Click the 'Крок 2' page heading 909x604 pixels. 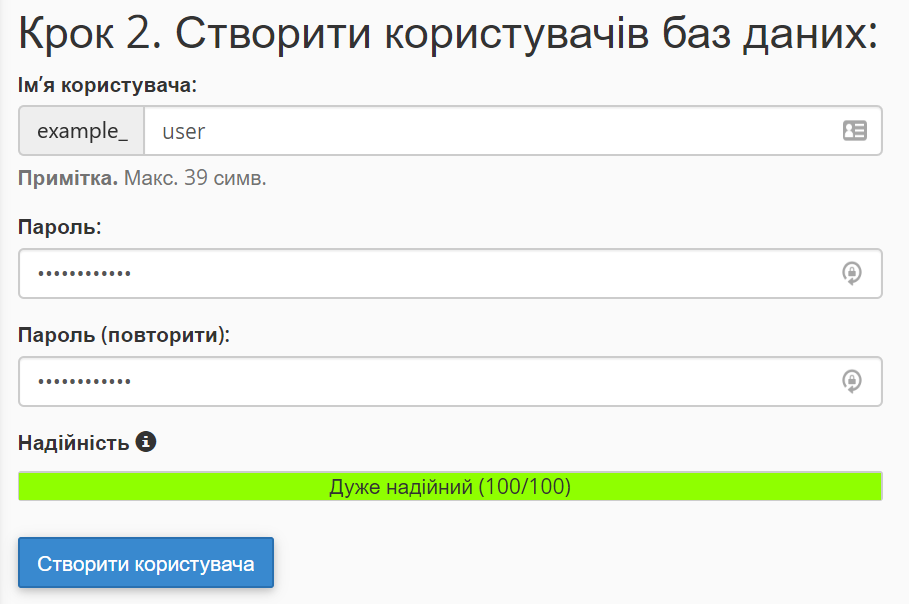coord(447,35)
